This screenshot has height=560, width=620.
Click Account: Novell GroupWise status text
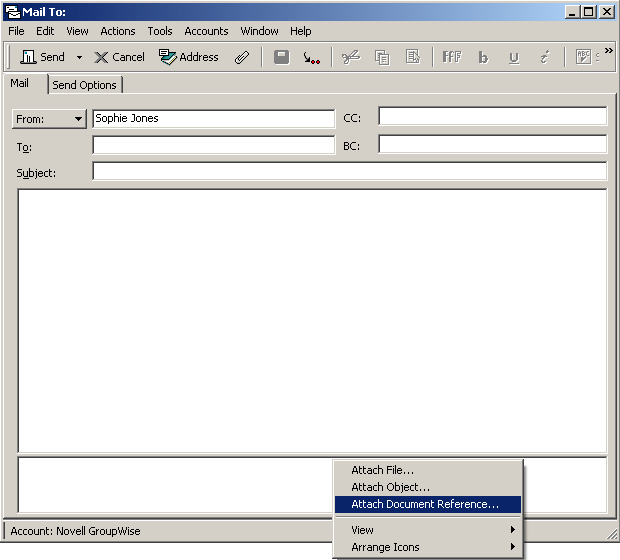pos(75,531)
